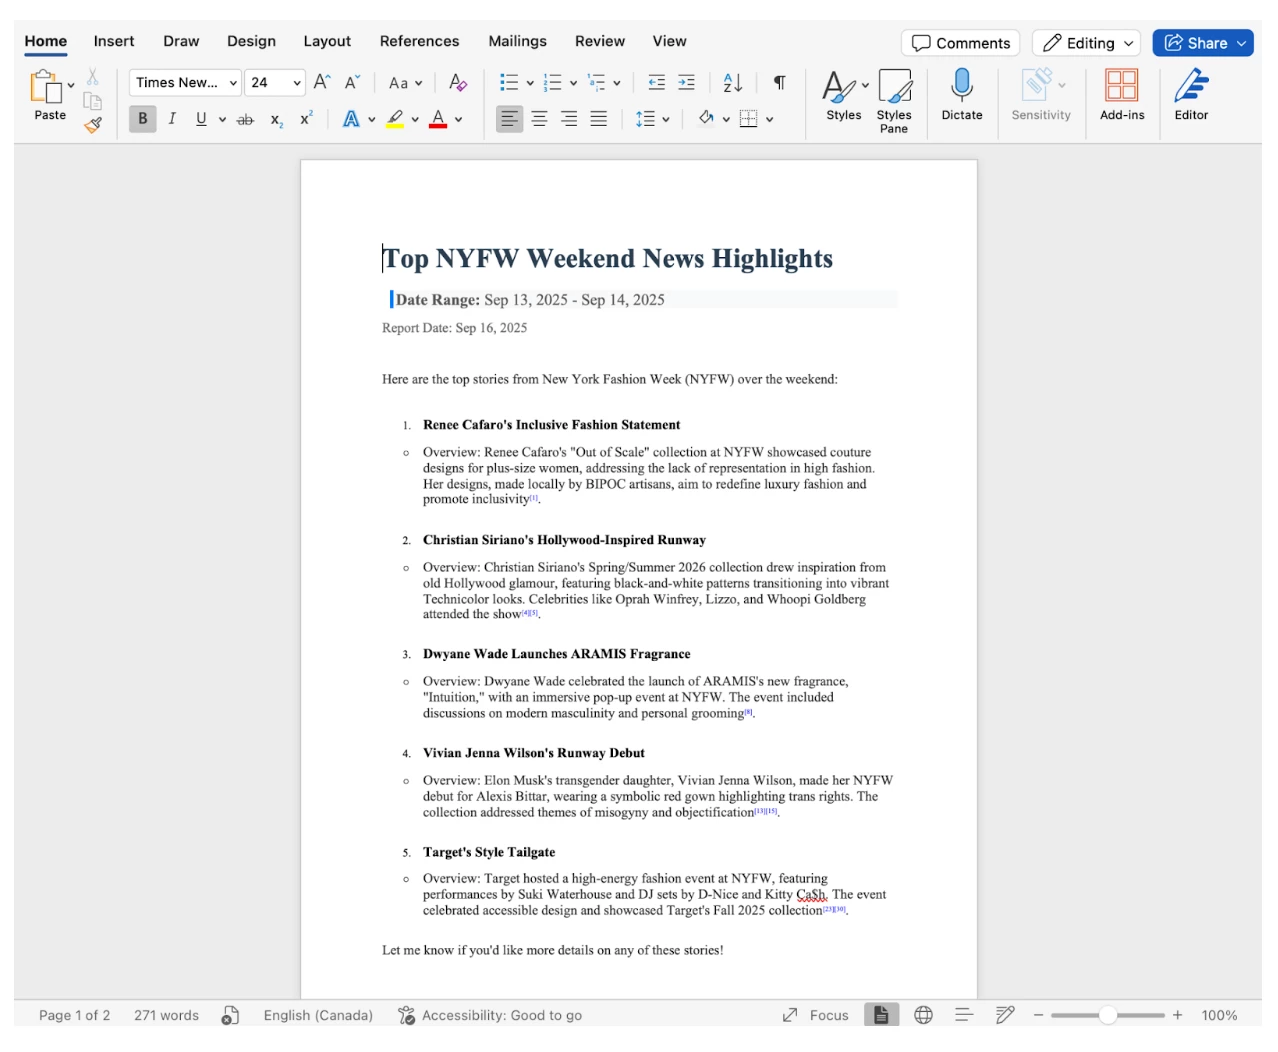
Task: Toggle Bold formatting
Action: coord(143,119)
